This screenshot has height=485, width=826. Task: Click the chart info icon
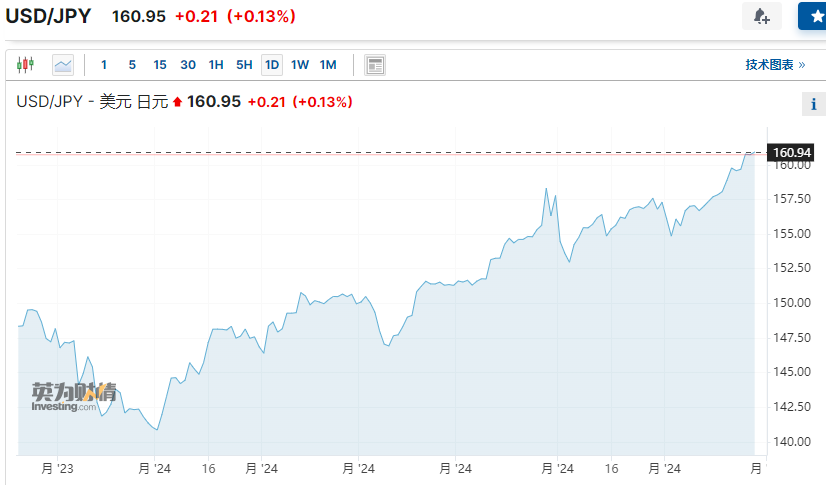[x=813, y=104]
